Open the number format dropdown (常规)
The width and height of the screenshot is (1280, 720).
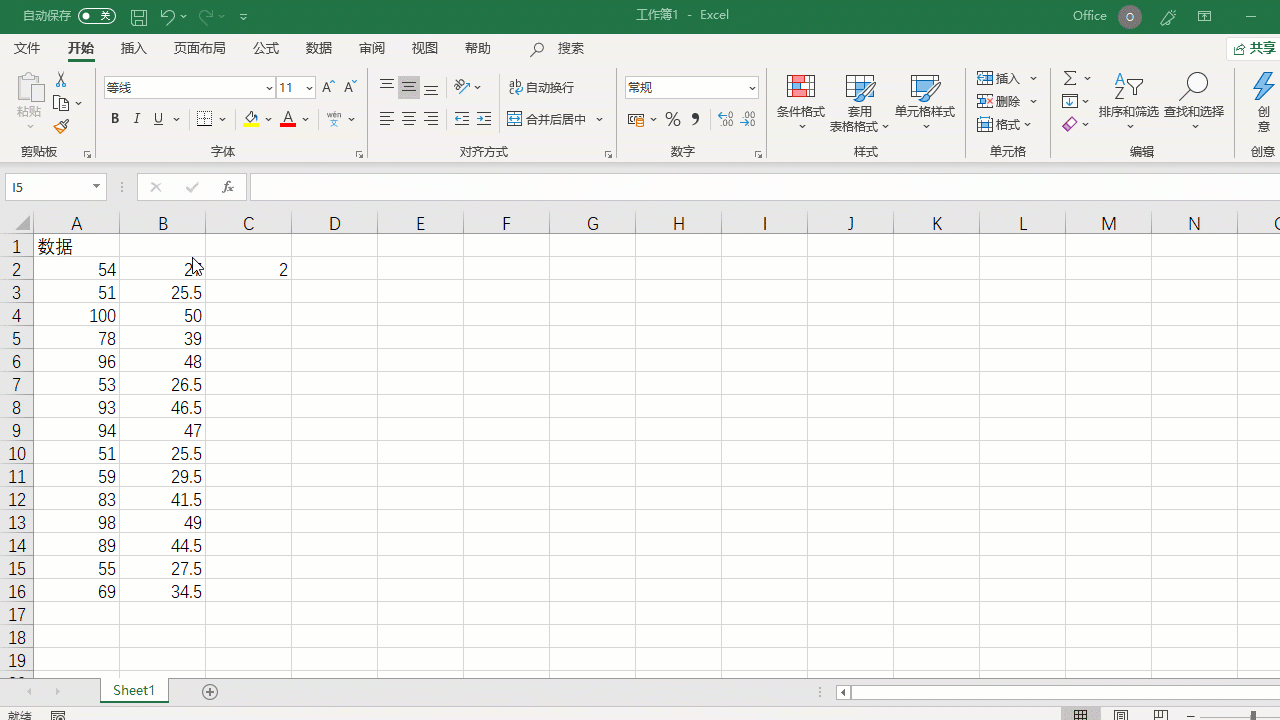pyautogui.click(x=752, y=88)
